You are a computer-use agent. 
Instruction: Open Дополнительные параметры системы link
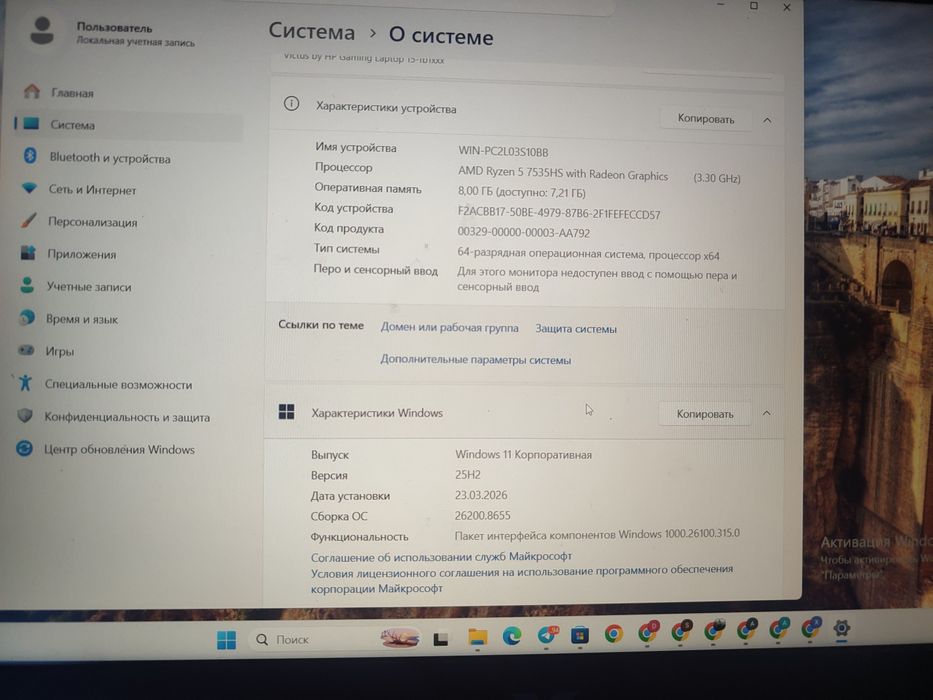click(476, 360)
